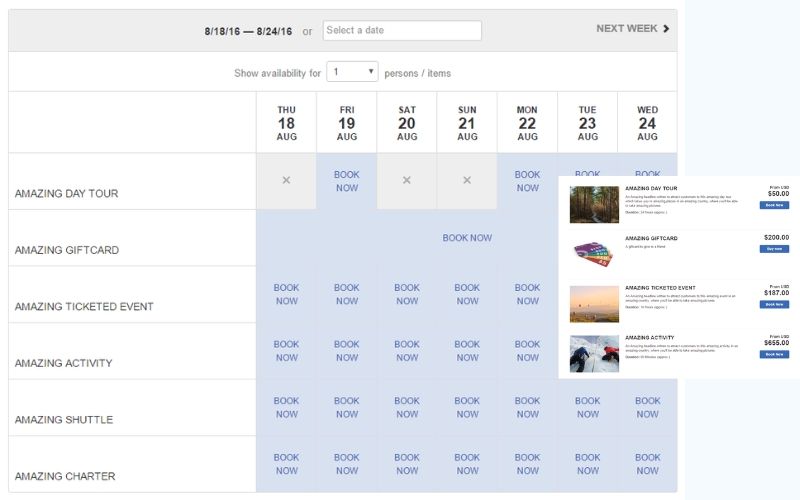Viewport: 800px width, 500px height.
Task: Click the Select a date field
Action: coord(401,30)
